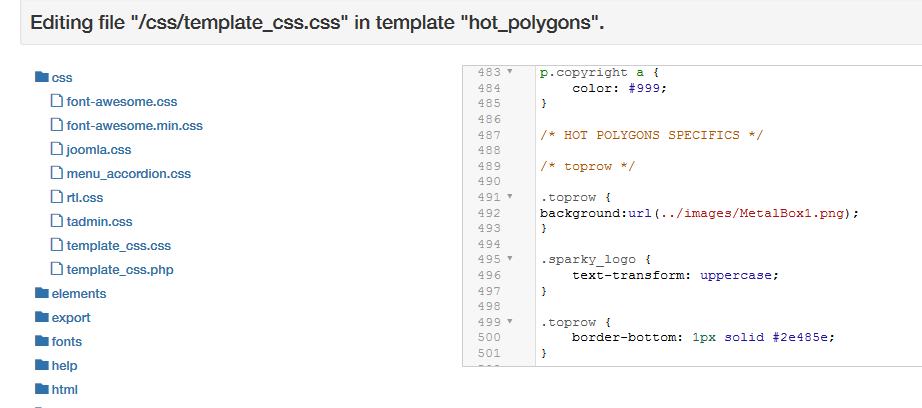Click the elements folder icon
The width and height of the screenshot is (922, 408).
tap(42, 293)
